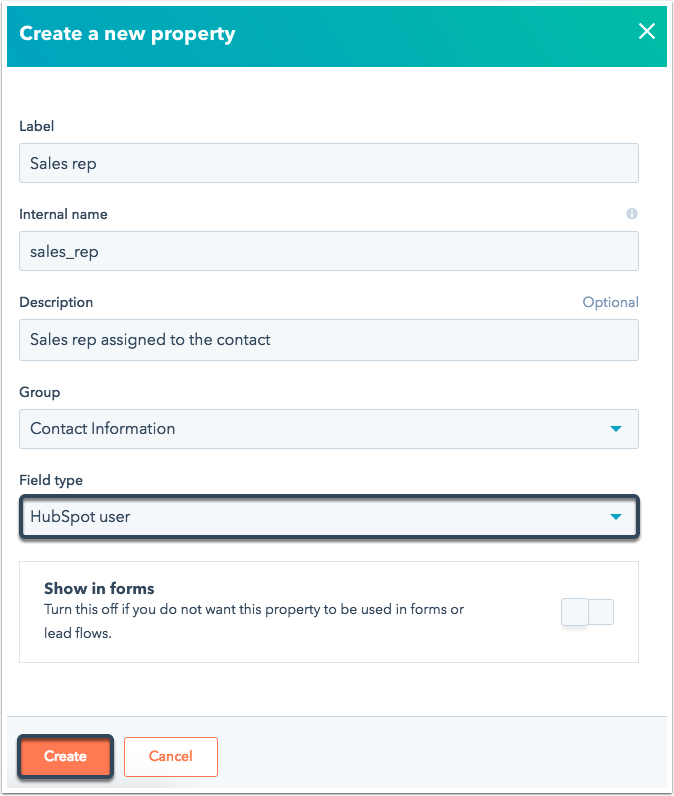Open the HubSpot user field type dropdown
This screenshot has height=796, width=674.
[329, 517]
